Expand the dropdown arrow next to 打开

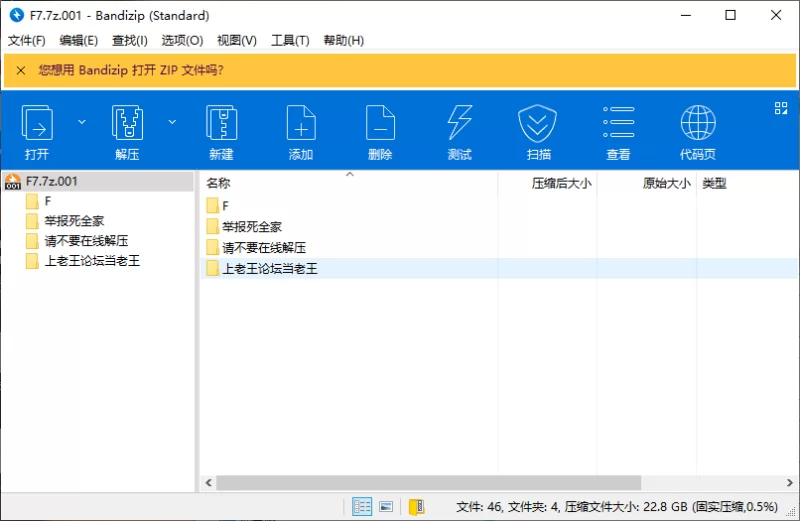(x=82, y=122)
